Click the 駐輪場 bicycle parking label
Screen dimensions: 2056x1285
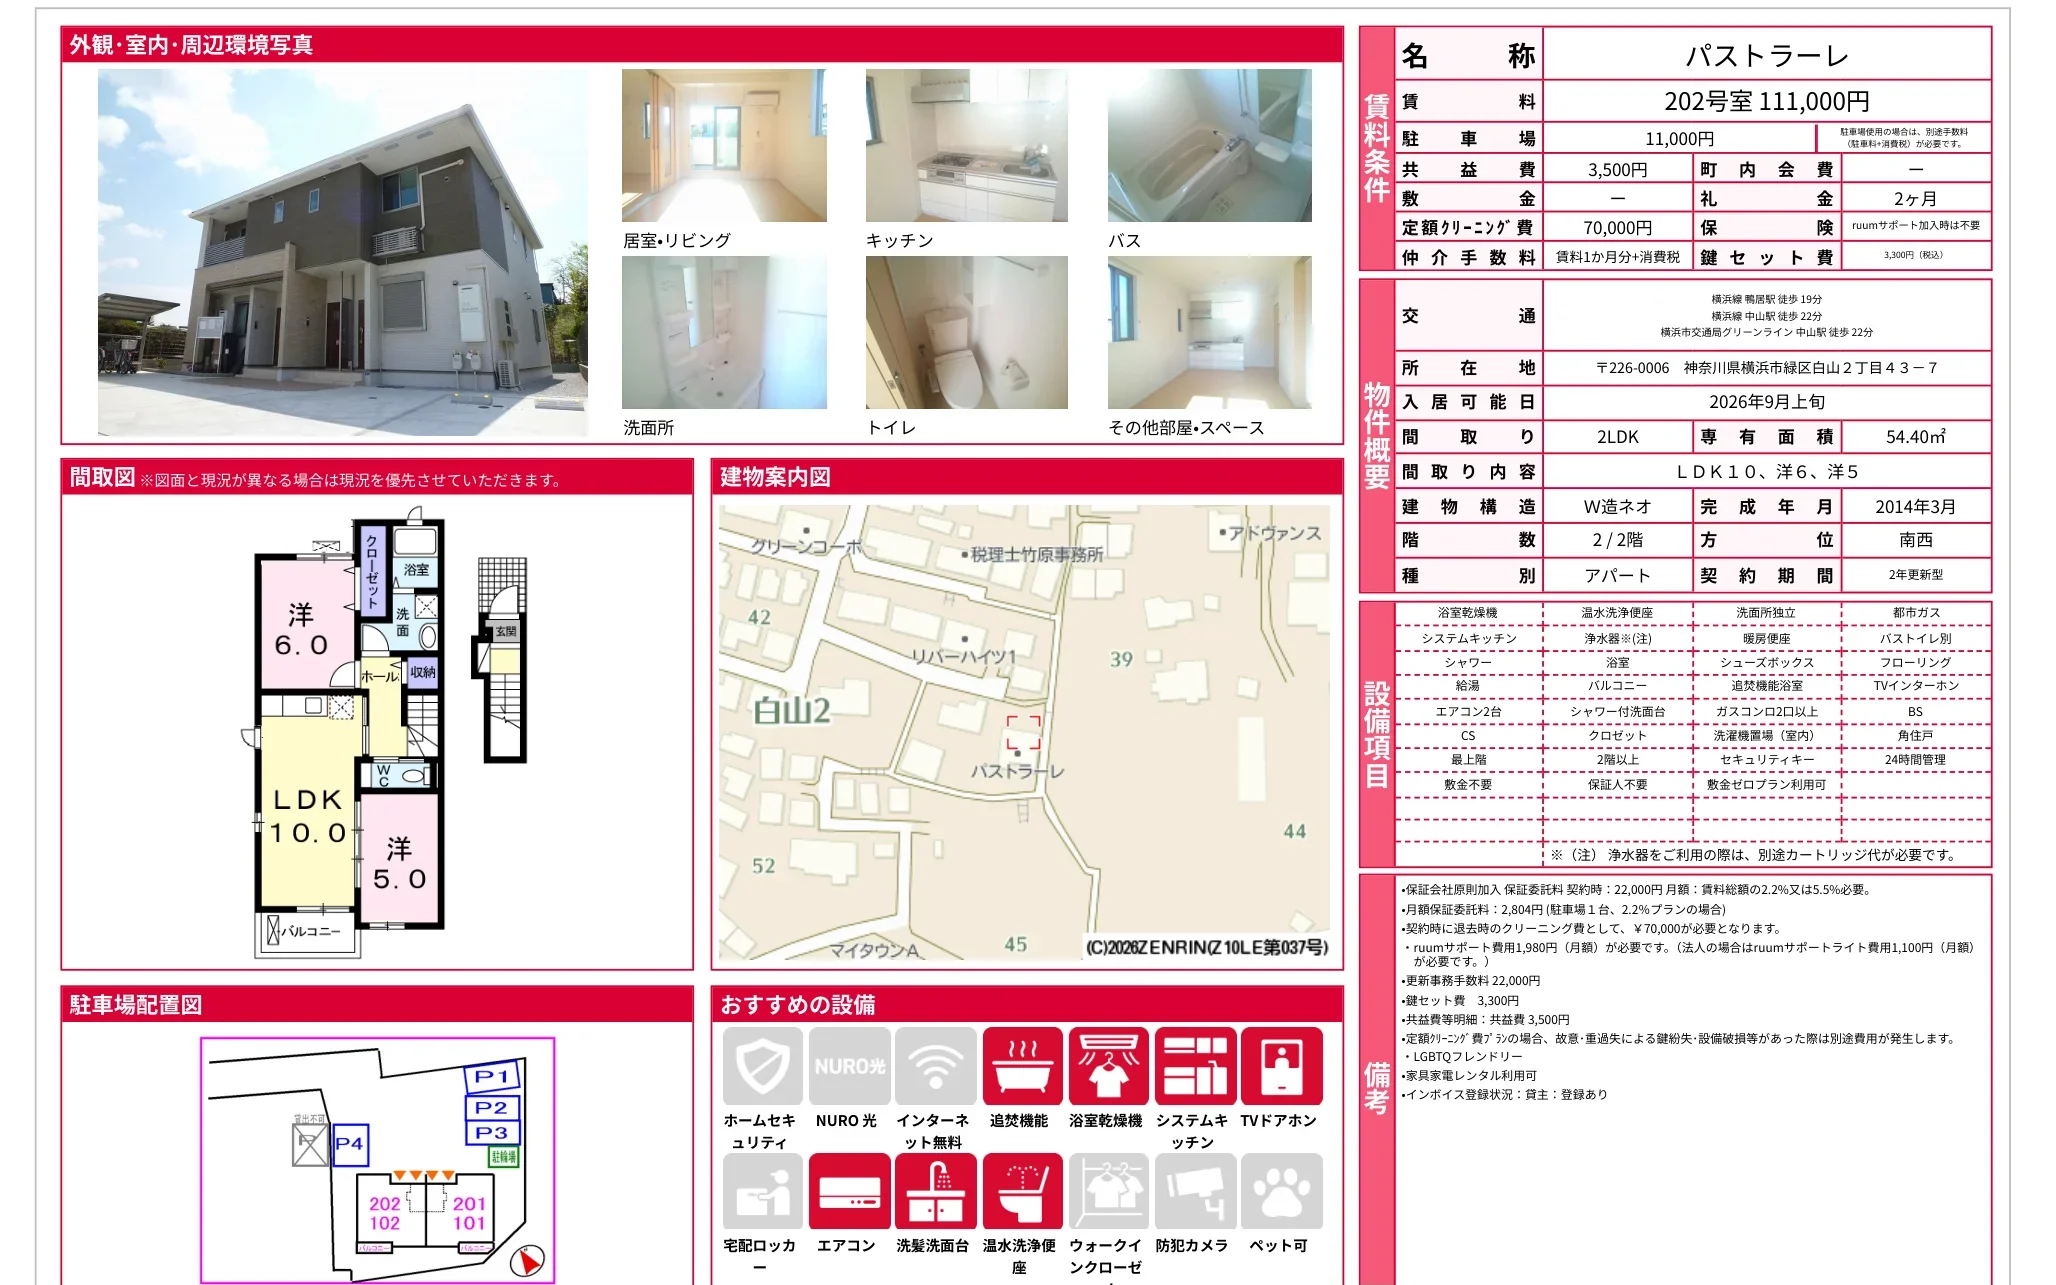pos(503,1157)
